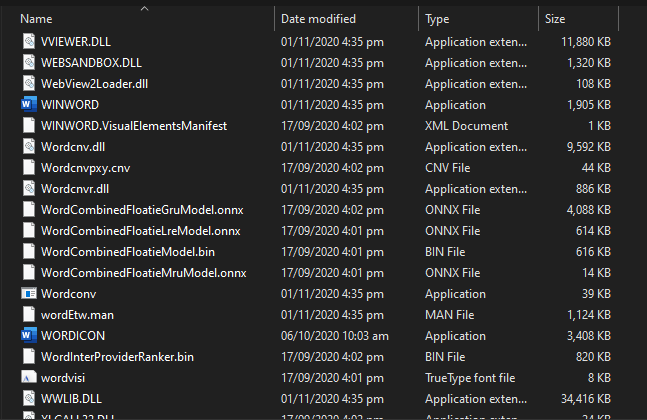
Task: Click the 9,592 KB size cell
Action: pos(589,147)
